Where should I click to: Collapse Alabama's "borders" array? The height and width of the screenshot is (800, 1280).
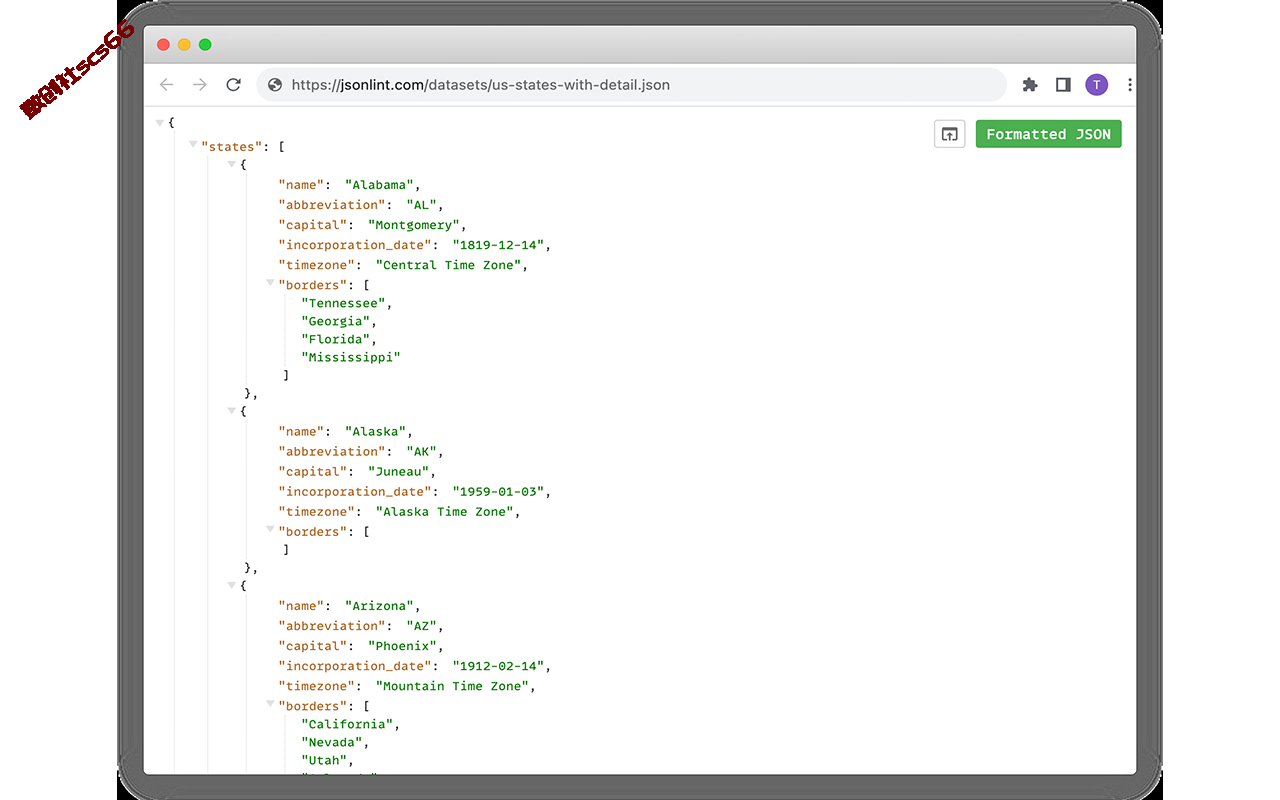click(x=270, y=284)
